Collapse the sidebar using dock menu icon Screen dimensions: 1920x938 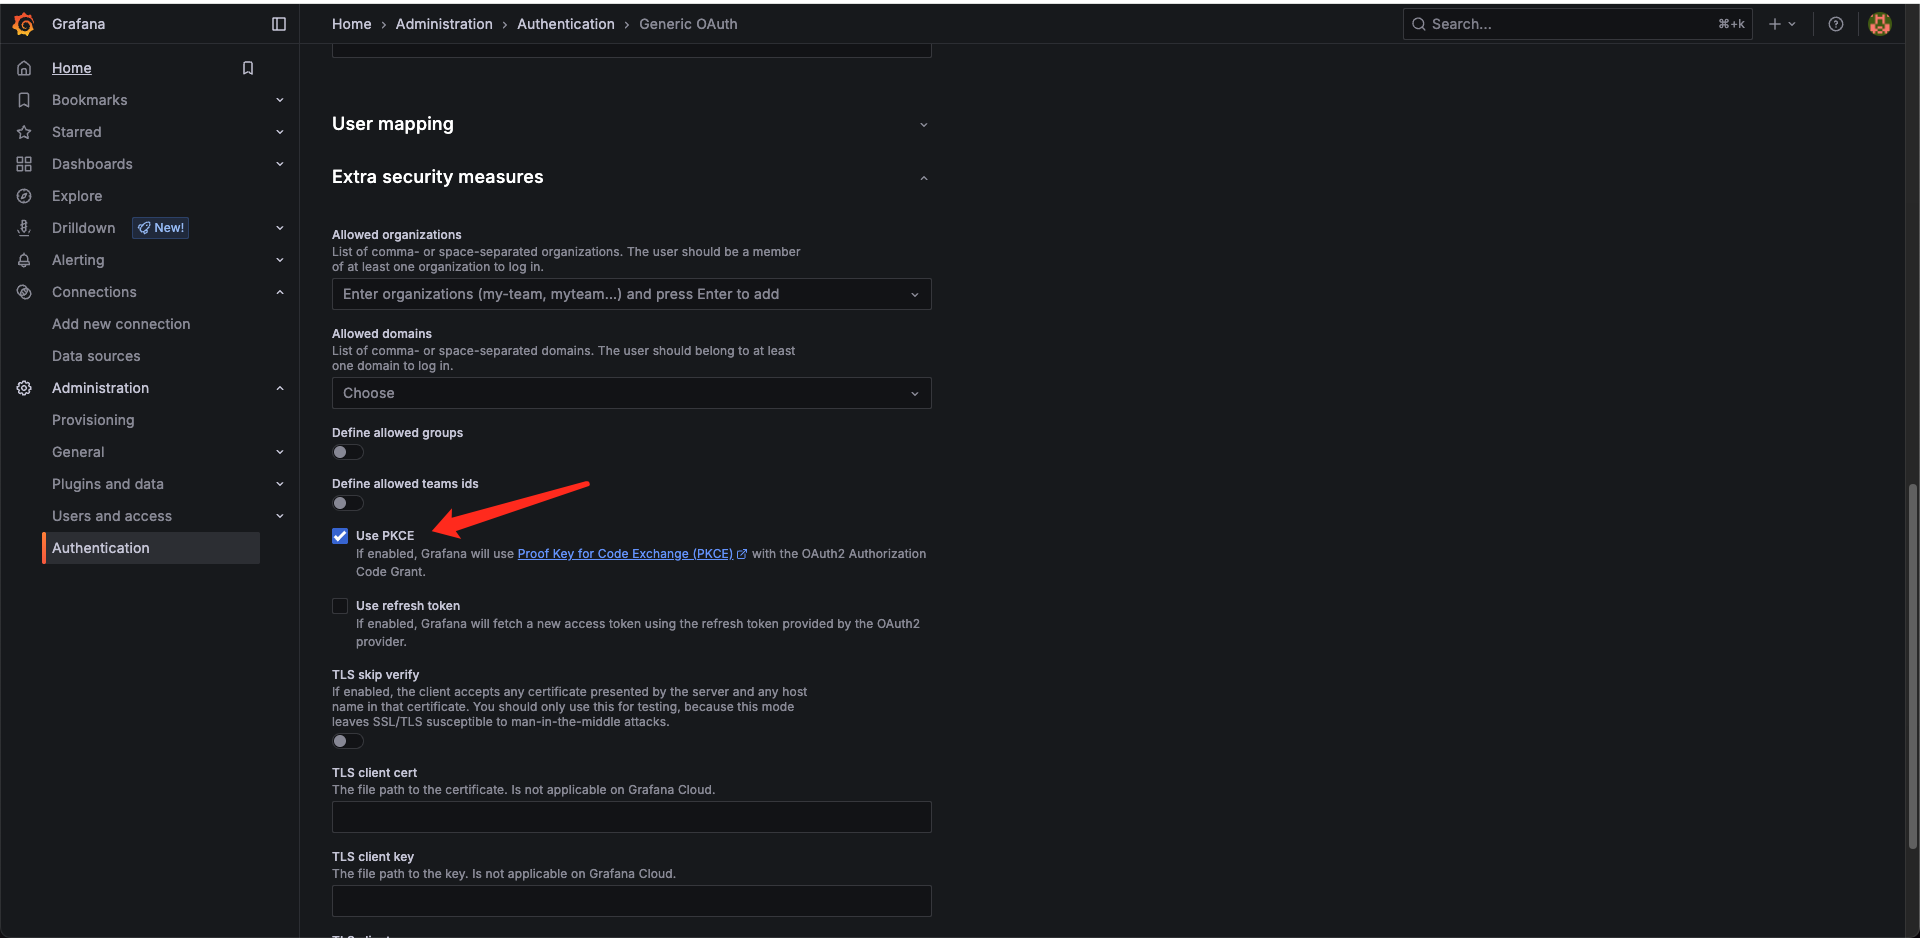pyautogui.click(x=279, y=24)
